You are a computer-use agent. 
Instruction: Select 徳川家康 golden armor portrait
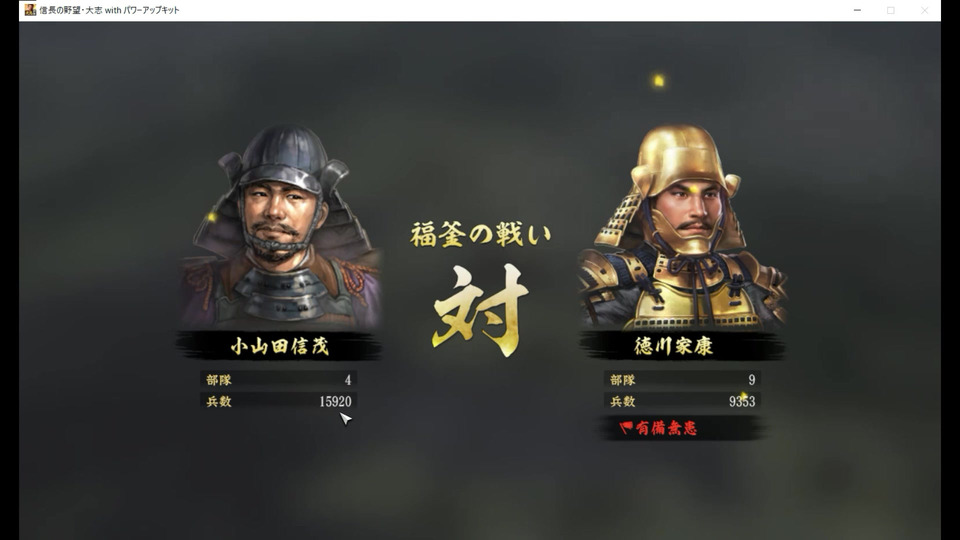(682, 227)
